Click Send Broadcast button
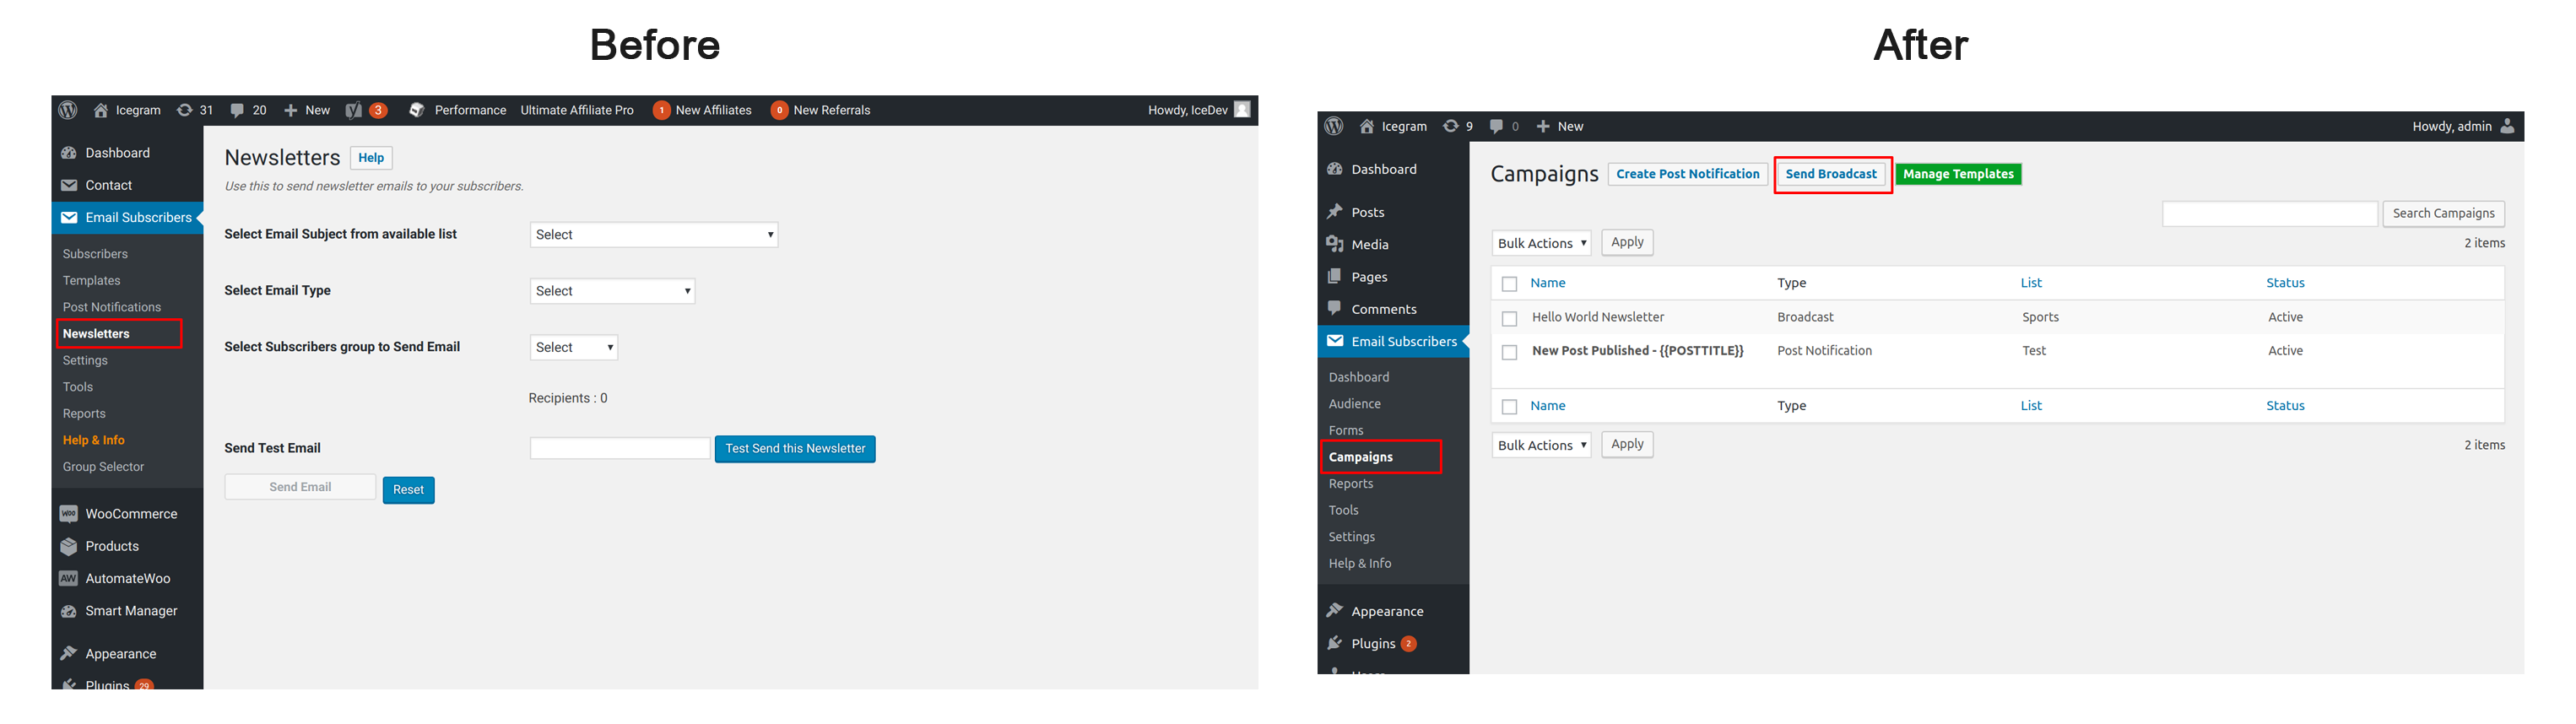 click(1831, 174)
